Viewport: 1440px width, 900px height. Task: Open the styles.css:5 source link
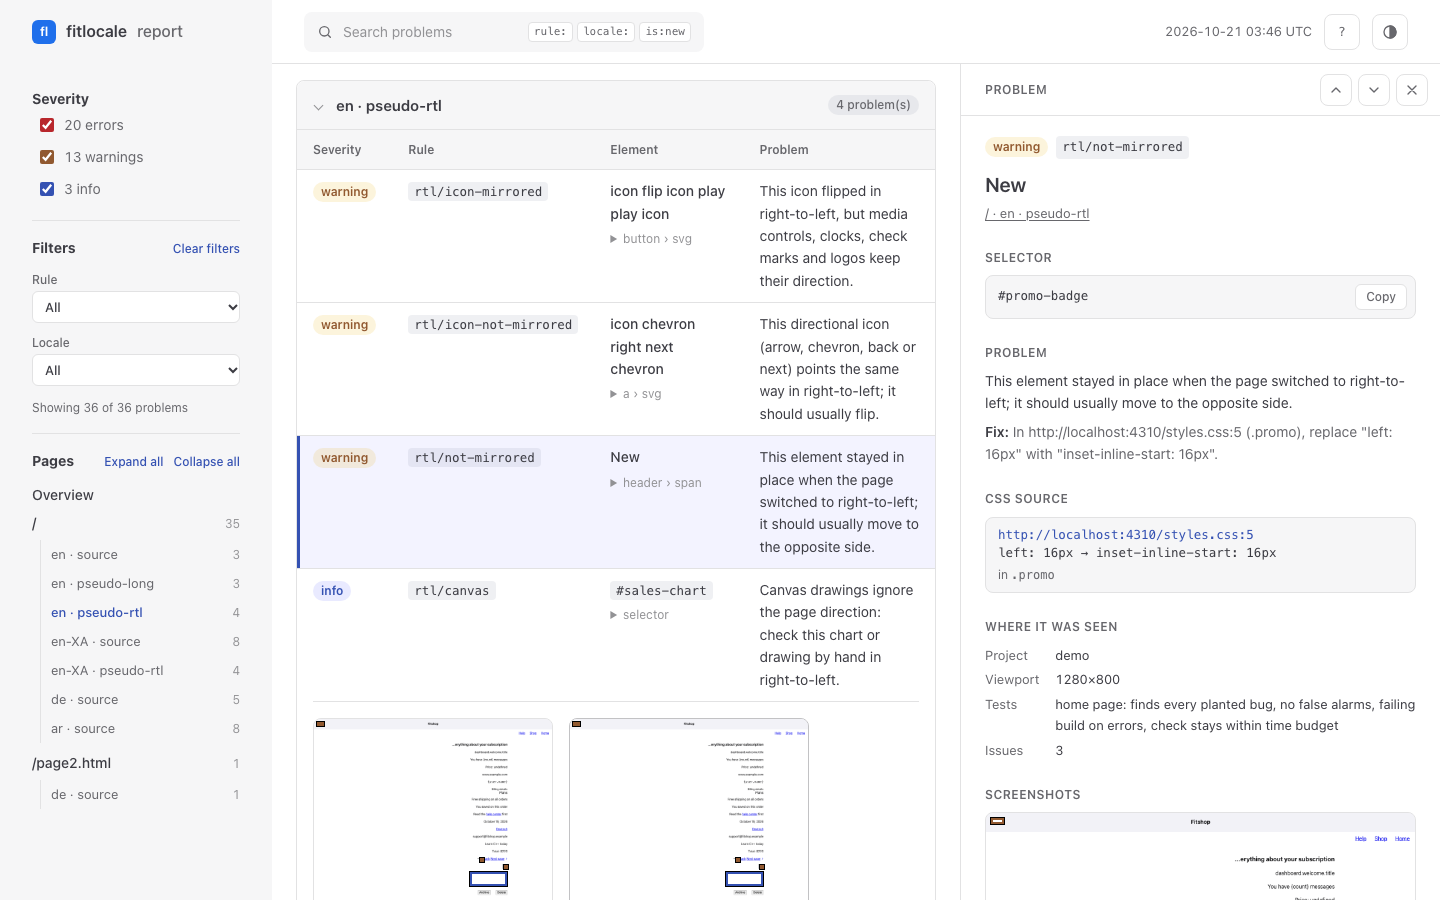coord(1126,535)
